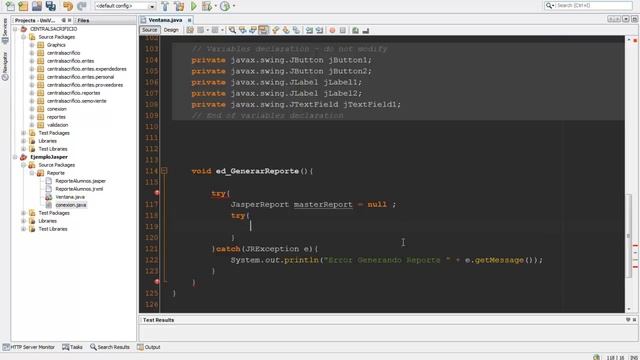Viewport: 640px width, 360px height.
Task: Click the Save All toolbar icon
Action: [51, 6]
